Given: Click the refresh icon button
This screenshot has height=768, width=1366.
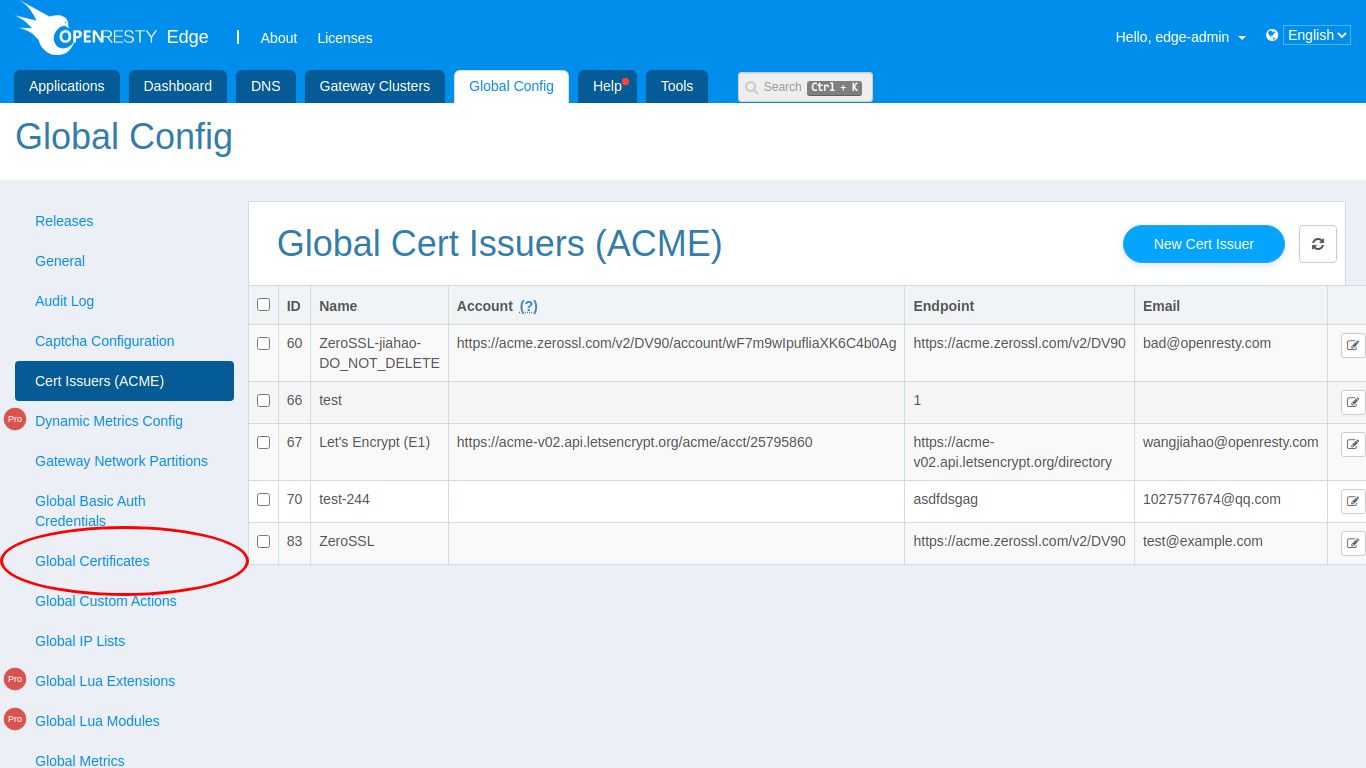Looking at the screenshot, I should click(x=1317, y=244).
